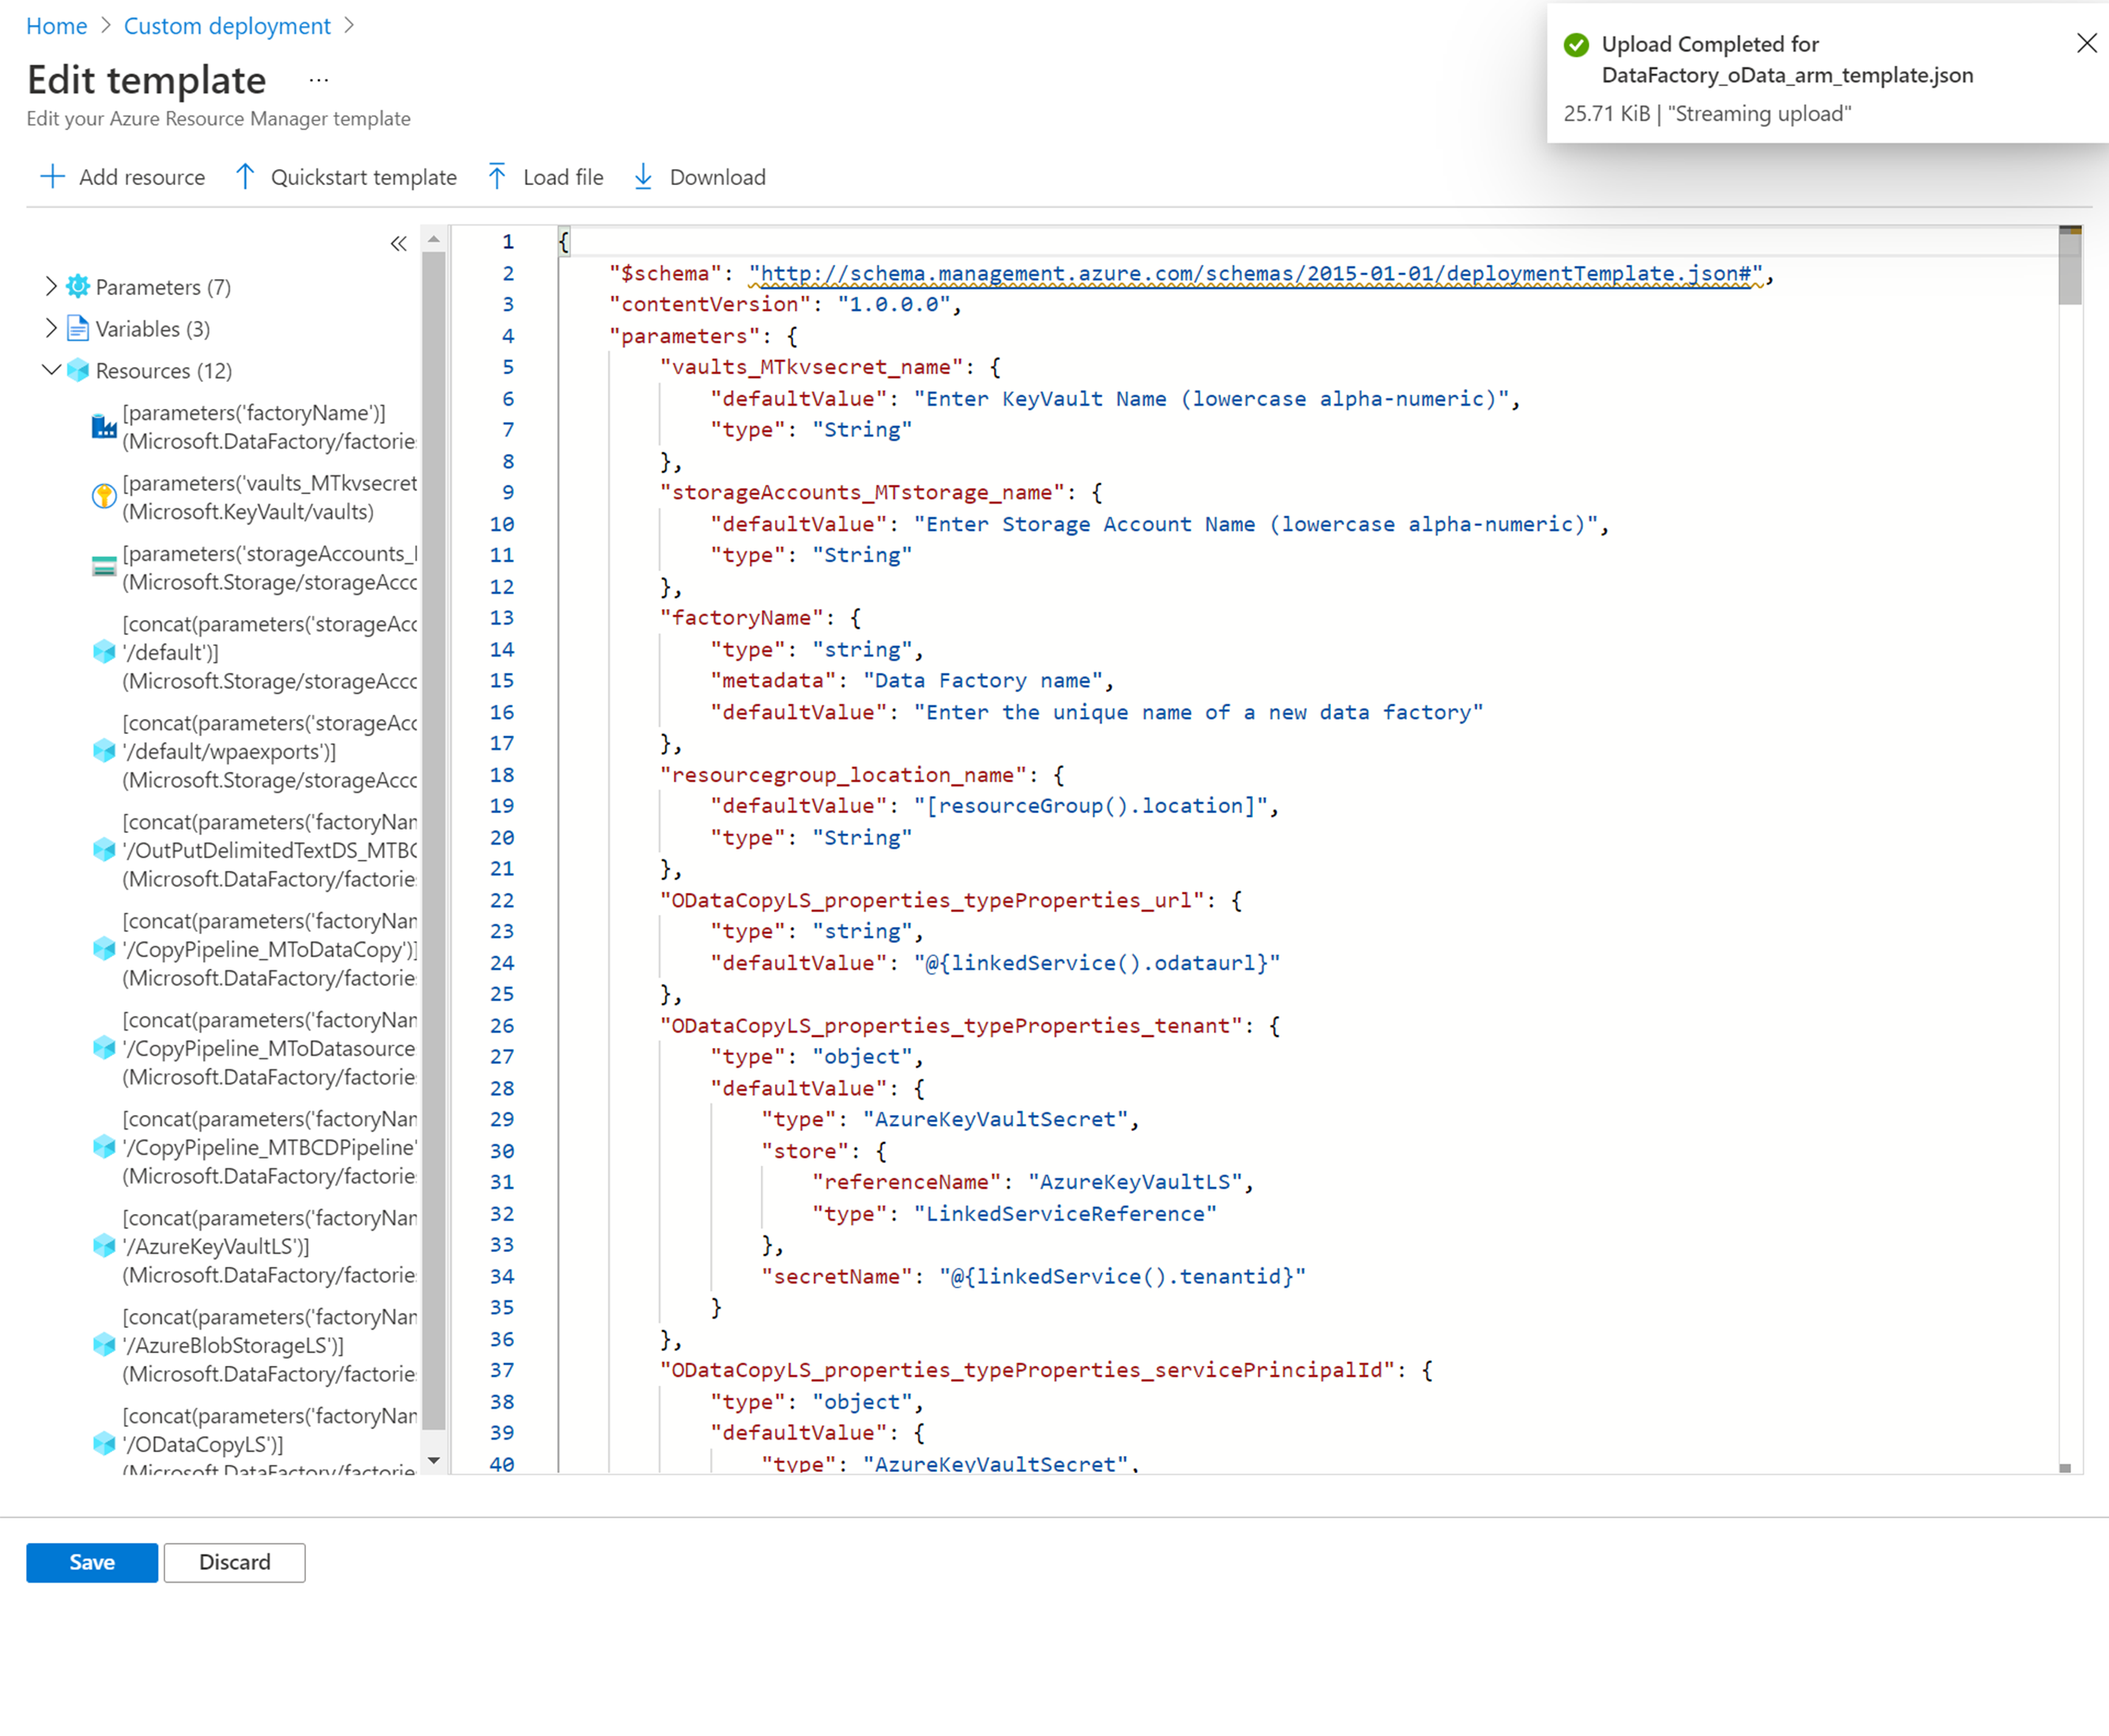Click cube icon beside OutPutDelimitedTextDS_MTBC resource

pos(104,850)
